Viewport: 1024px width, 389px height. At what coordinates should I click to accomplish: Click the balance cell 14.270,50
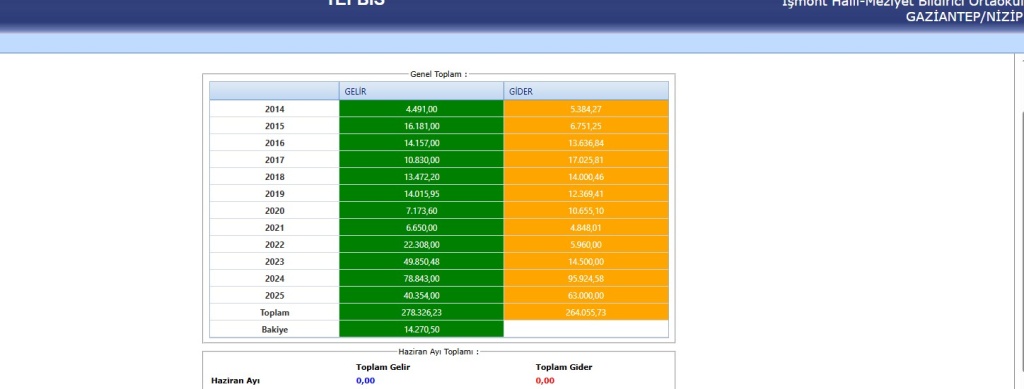[421, 330]
